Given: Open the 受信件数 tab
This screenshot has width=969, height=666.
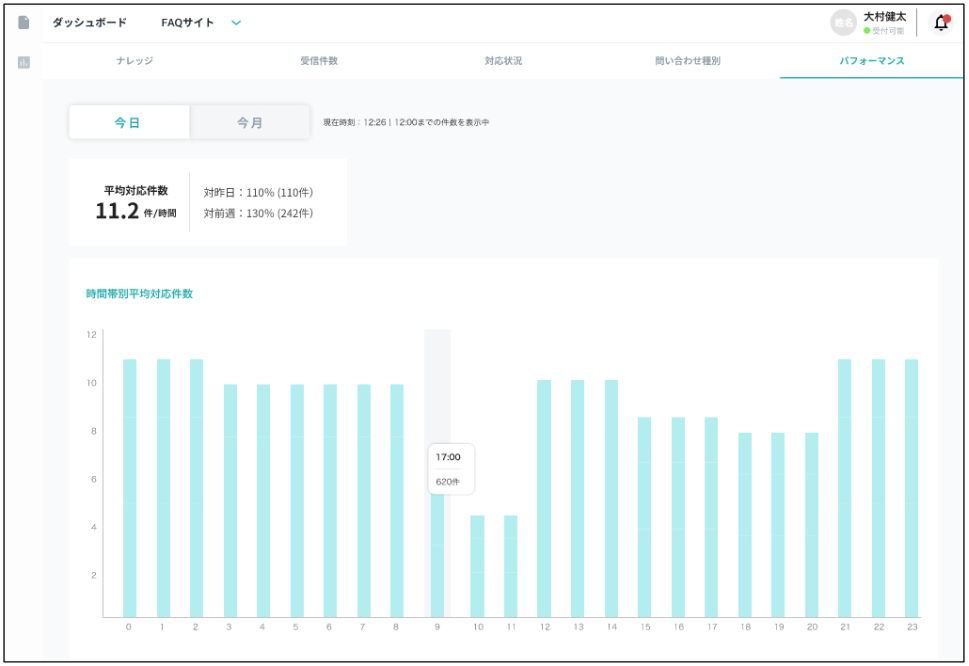Looking at the screenshot, I should 319,61.
